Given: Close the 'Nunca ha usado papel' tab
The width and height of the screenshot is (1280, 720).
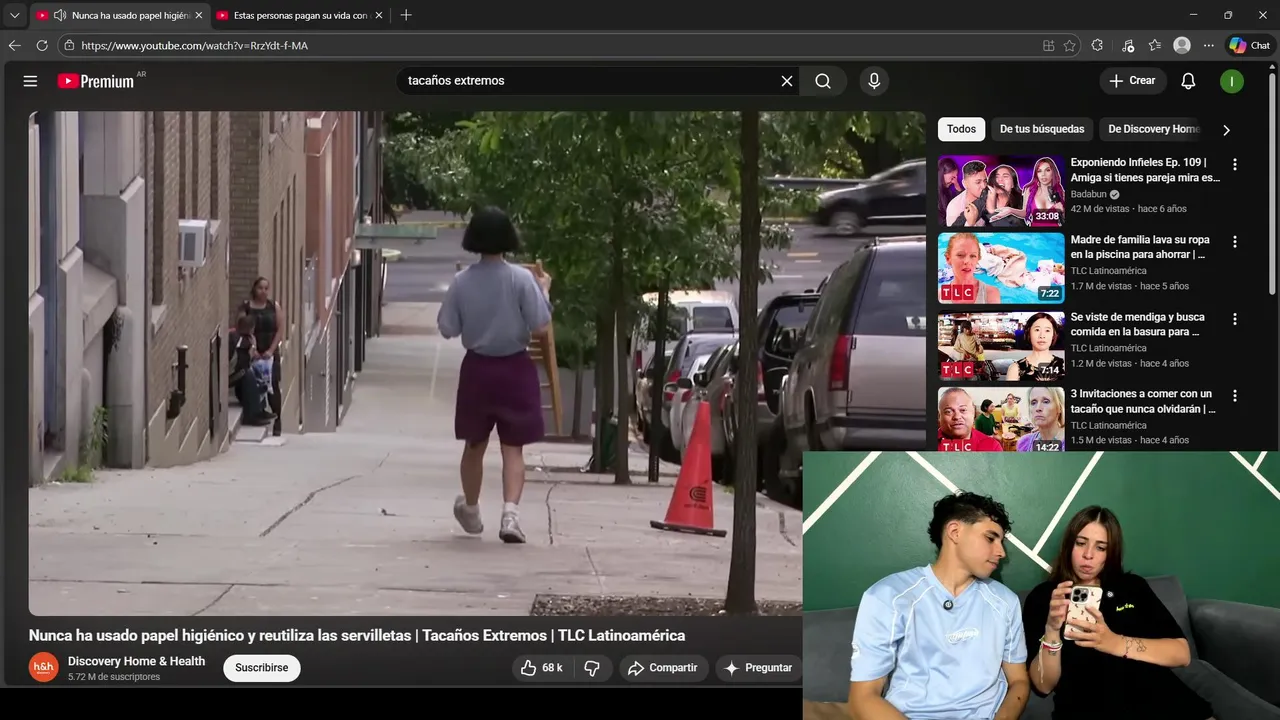Looking at the screenshot, I should [x=198, y=15].
